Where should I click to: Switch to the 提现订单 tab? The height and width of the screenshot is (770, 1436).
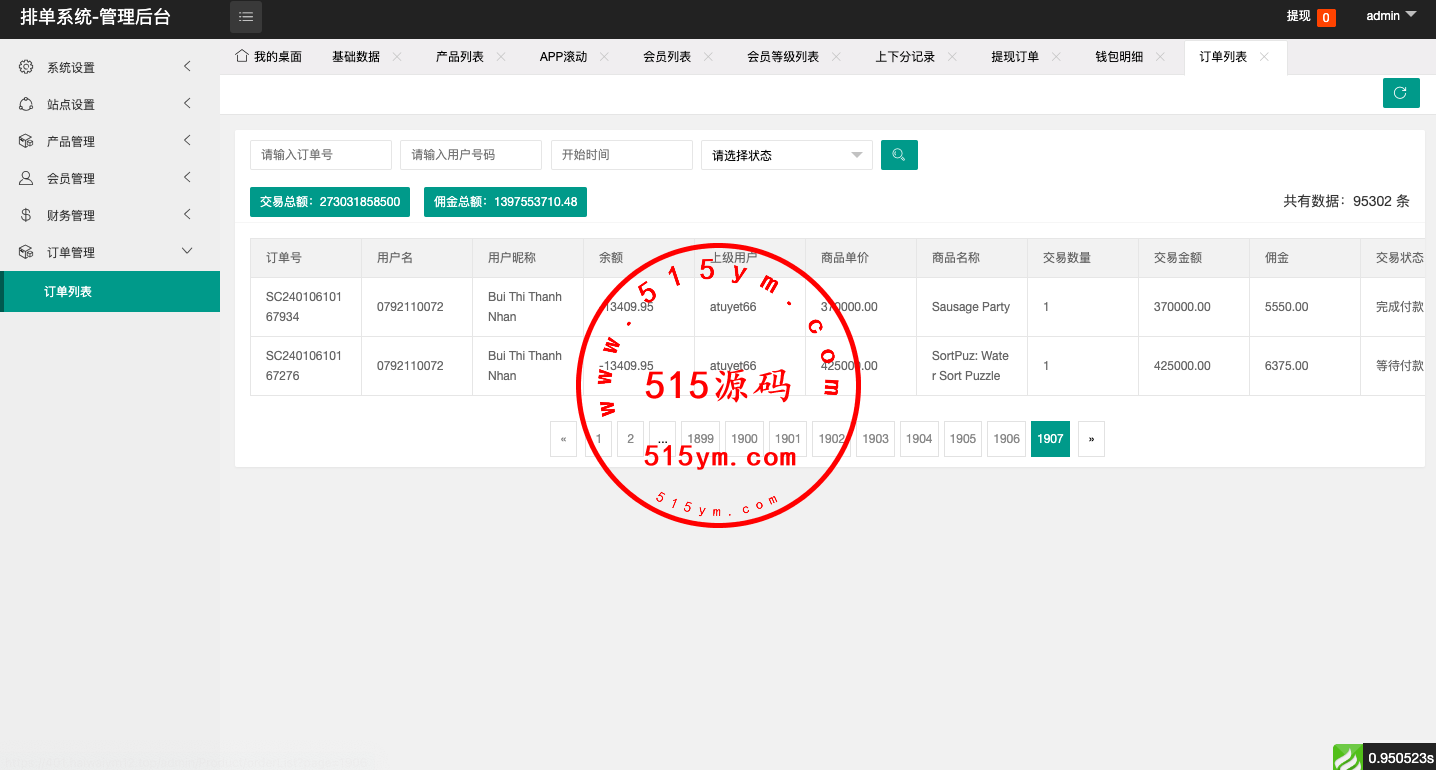[x=1014, y=57]
